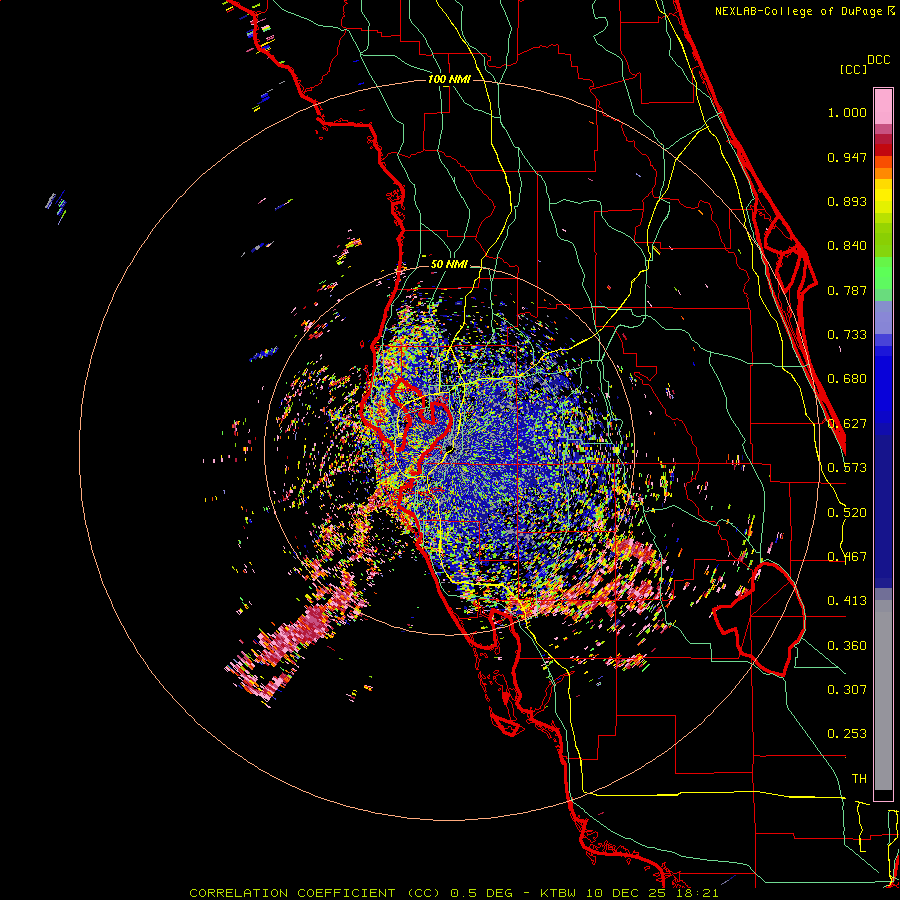This screenshot has height=900, width=900.
Task: Click the 0.360 scale value
Action: click(847, 646)
